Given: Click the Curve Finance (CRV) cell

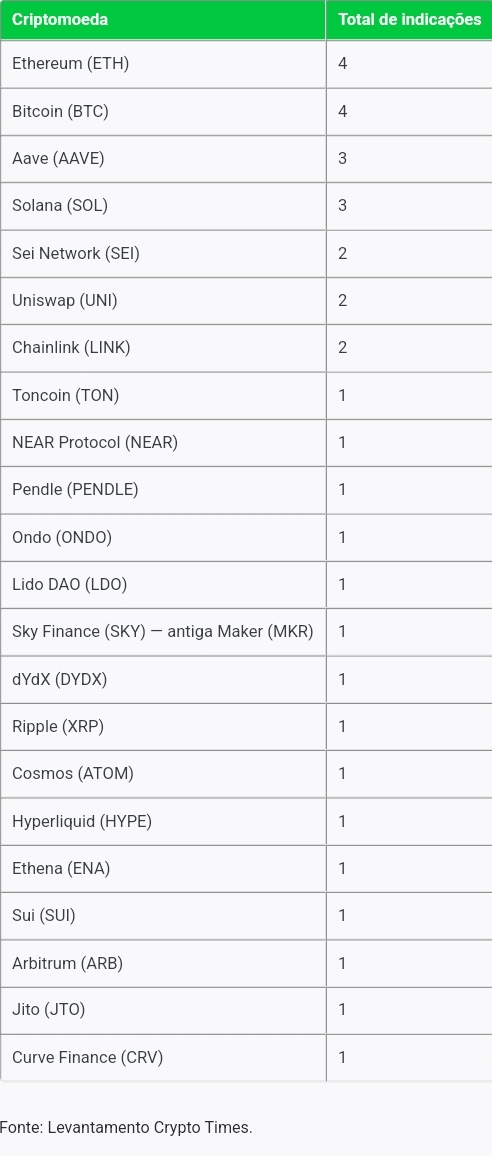Looking at the screenshot, I should (x=162, y=1057).
